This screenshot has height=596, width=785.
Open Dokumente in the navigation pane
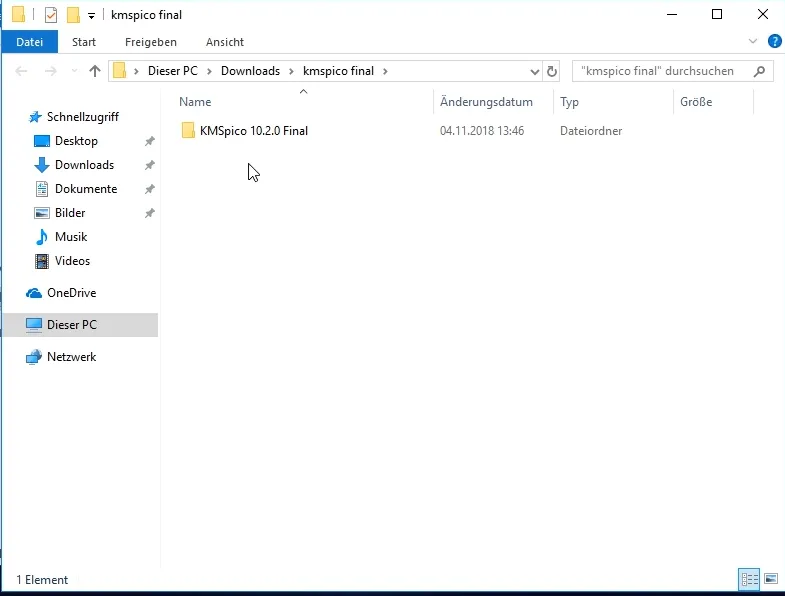click(x=86, y=189)
